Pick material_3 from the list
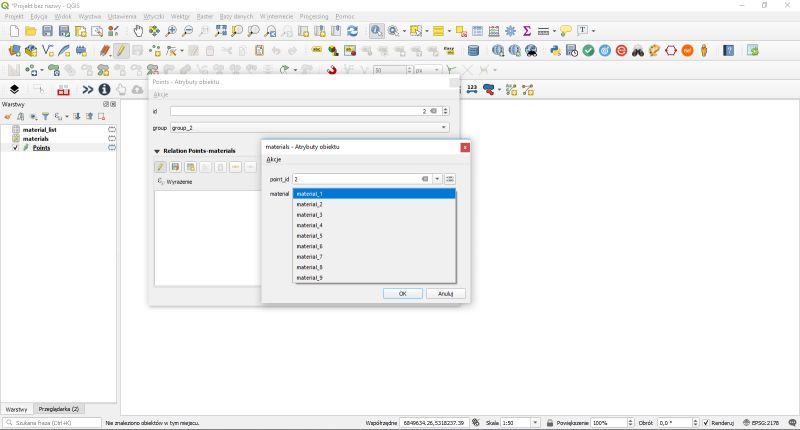Image resolution: width=800 pixels, height=430 pixels. tap(374, 215)
